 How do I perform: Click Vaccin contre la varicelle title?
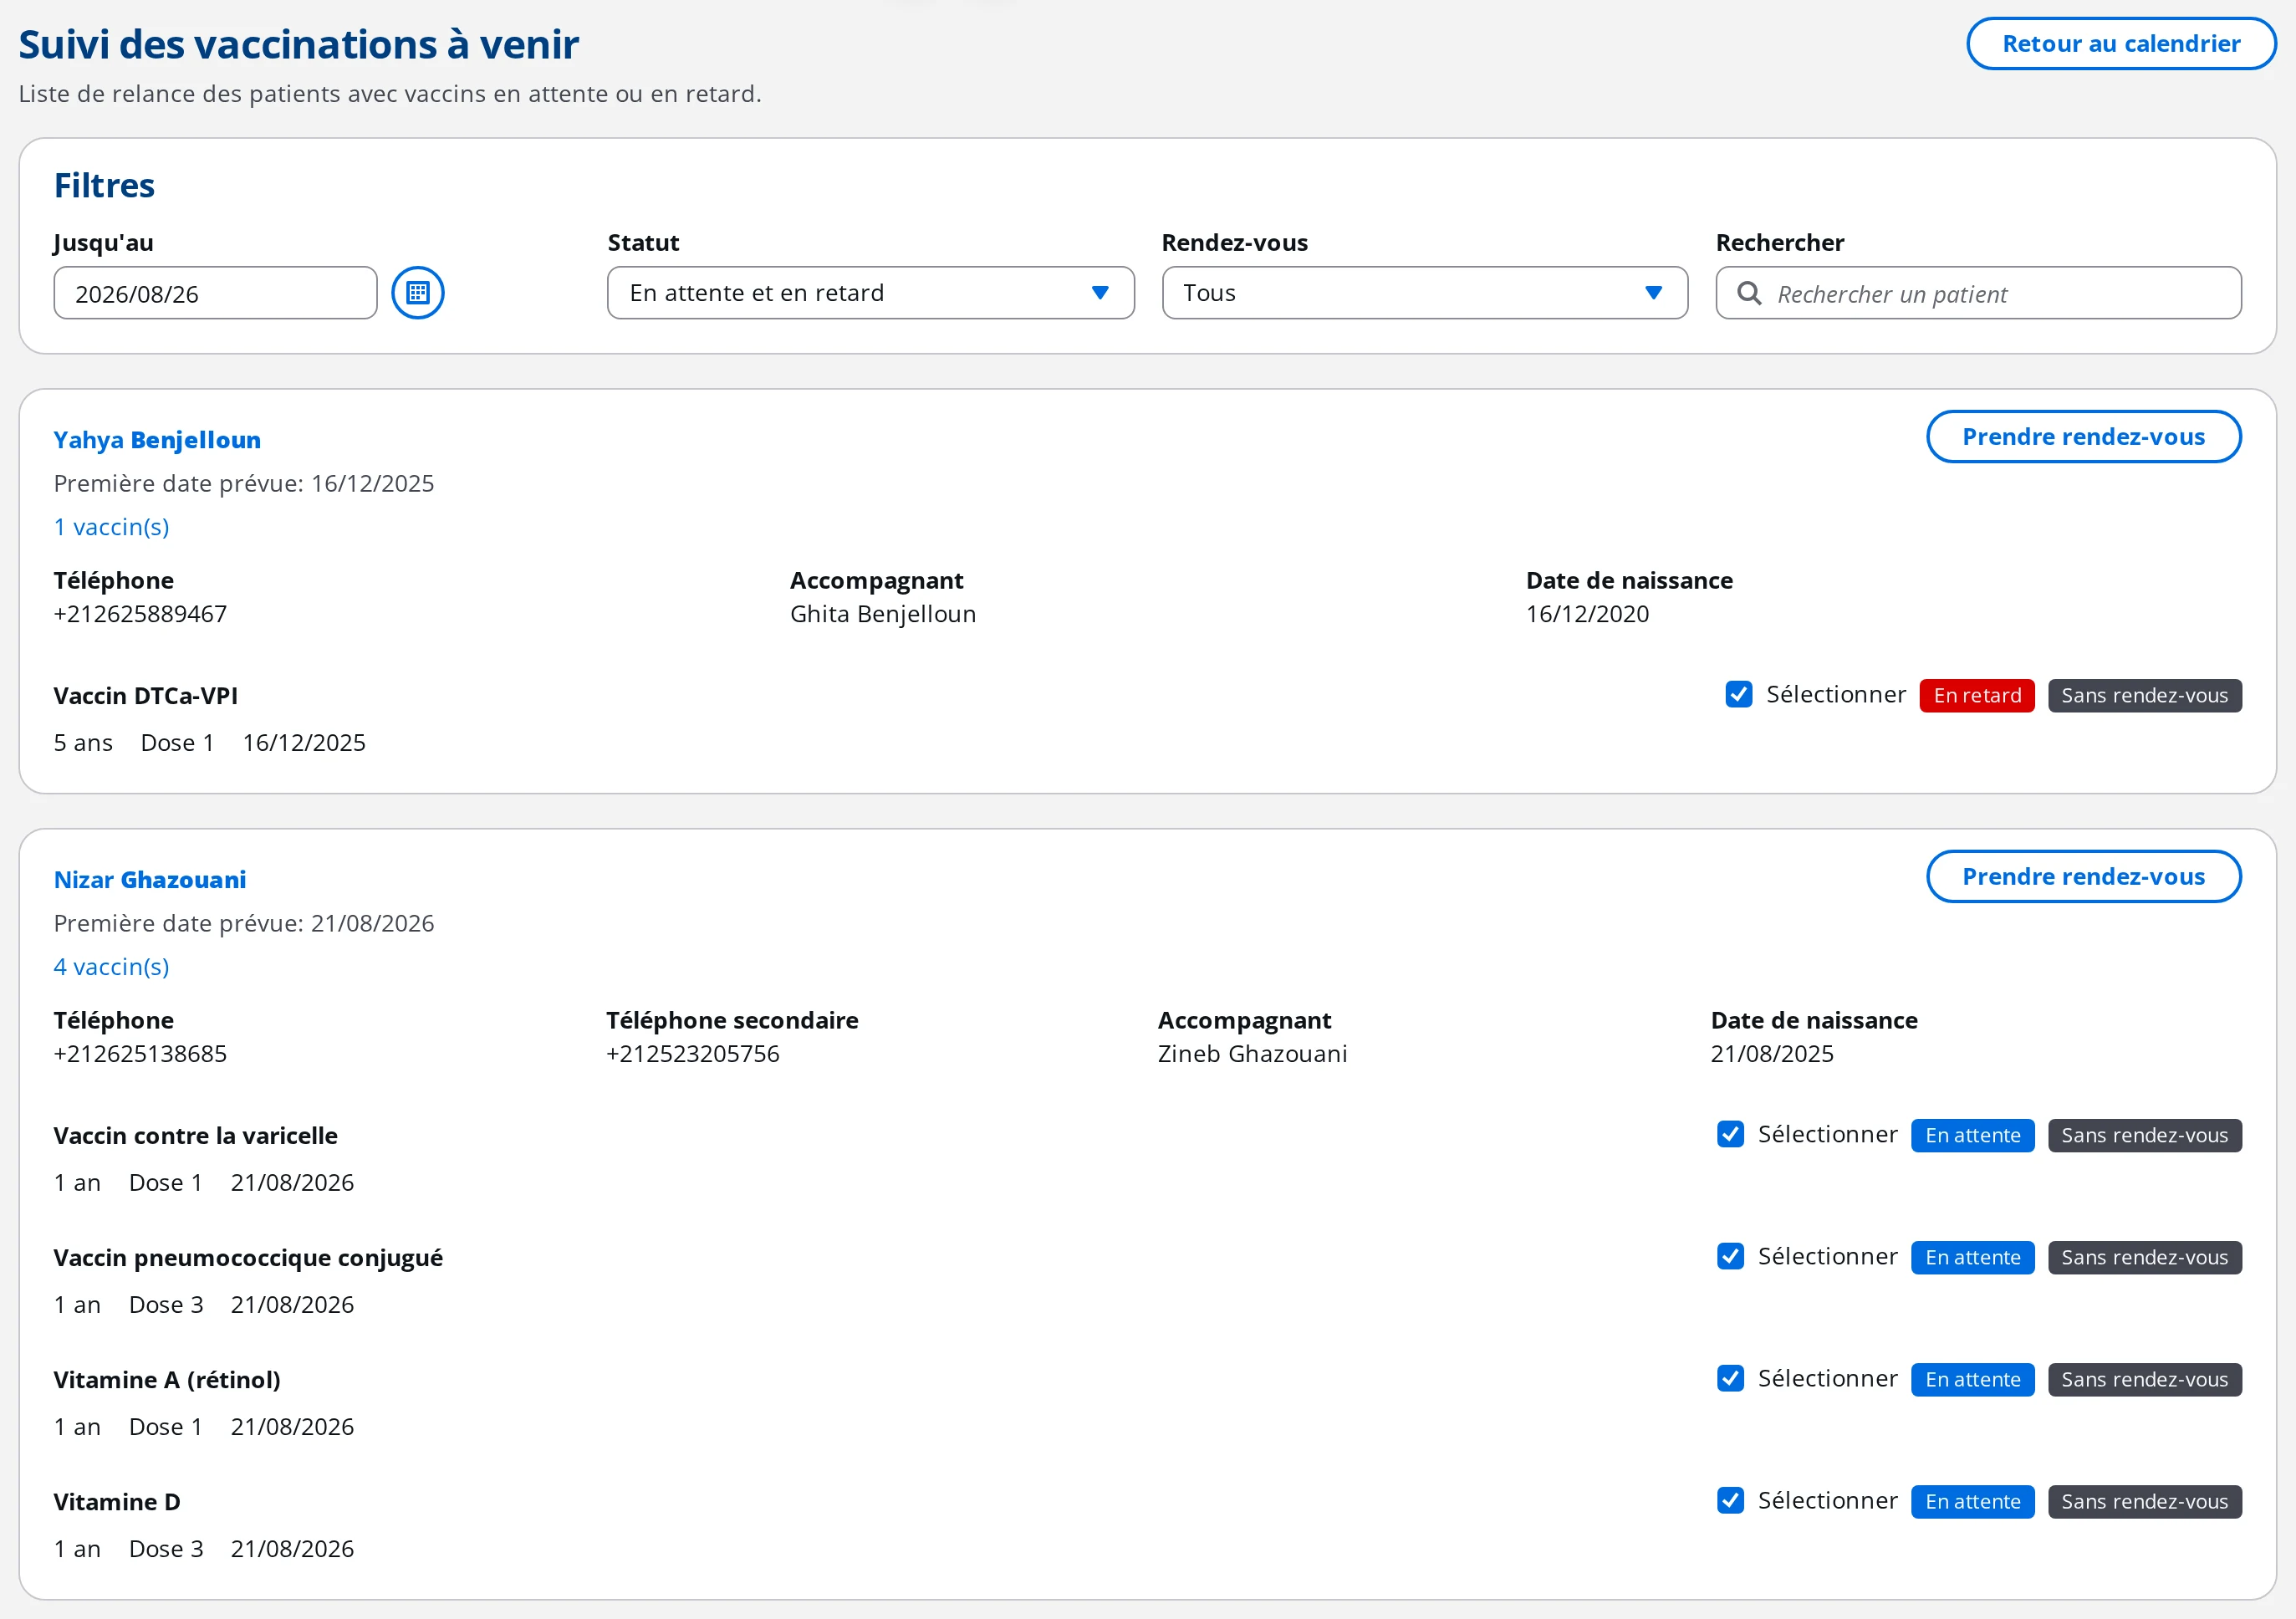pyautogui.click(x=196, y=1136)
